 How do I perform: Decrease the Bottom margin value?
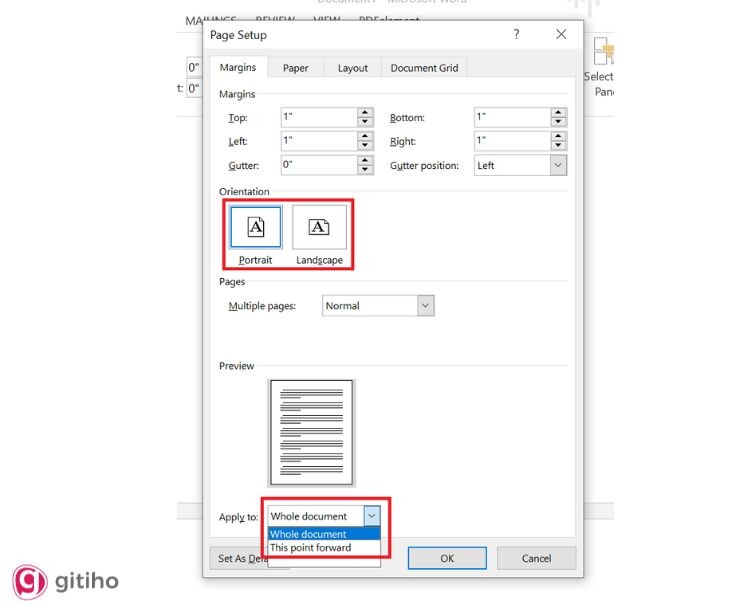[x=558, y=121]
